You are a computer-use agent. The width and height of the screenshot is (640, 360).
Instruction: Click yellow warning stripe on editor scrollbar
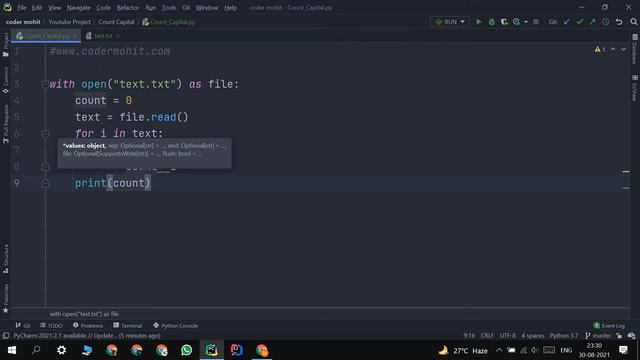(x=626, y=172)
